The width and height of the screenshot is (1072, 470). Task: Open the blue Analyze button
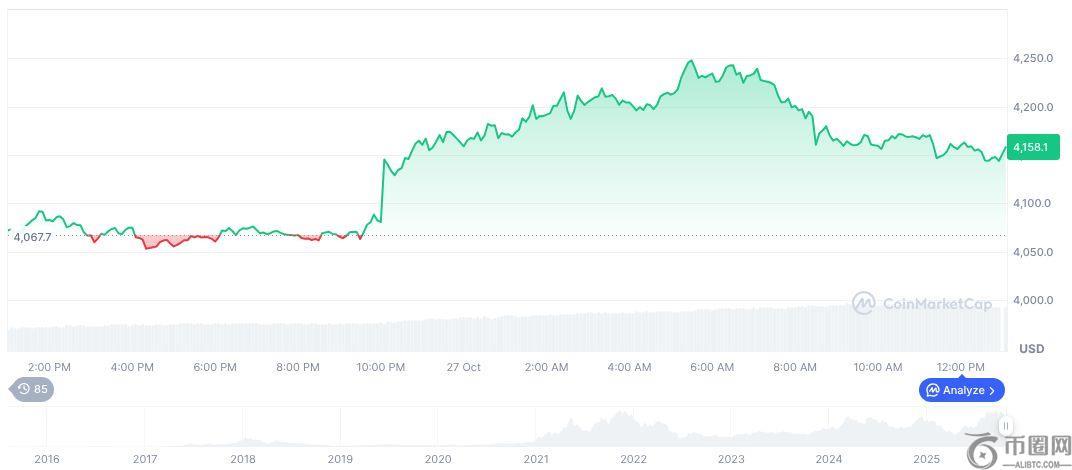click(961, 390)
